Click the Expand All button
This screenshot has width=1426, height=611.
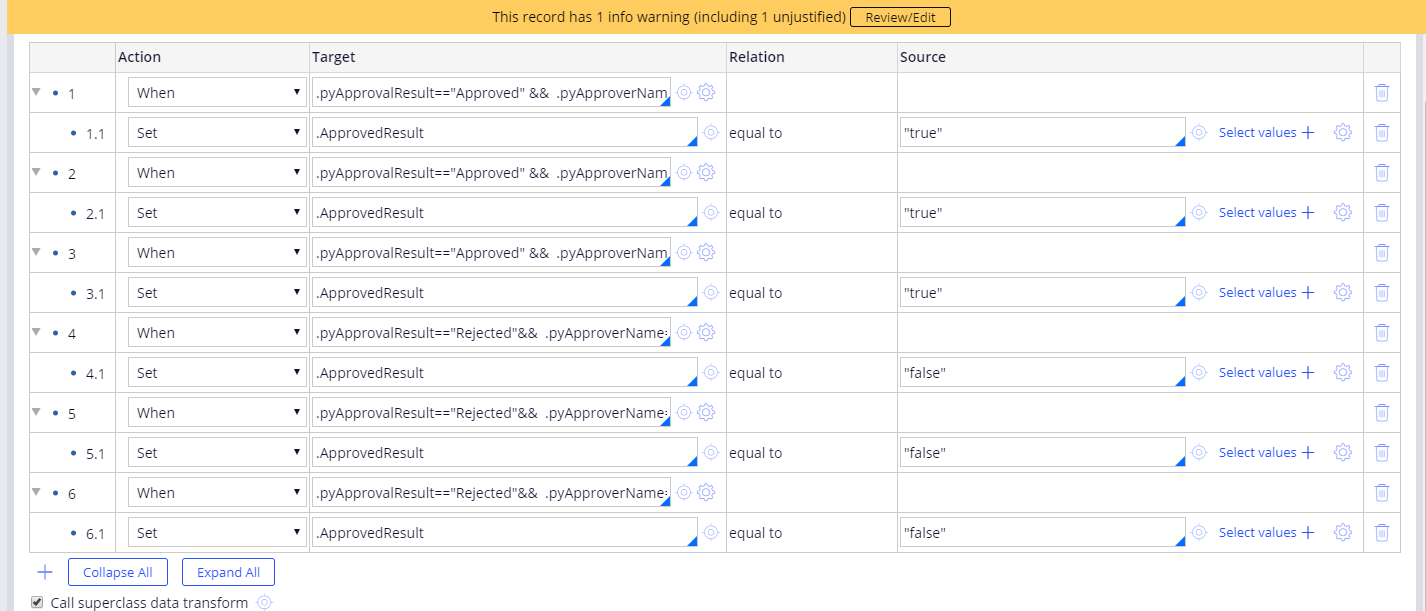tap(228, 572)
